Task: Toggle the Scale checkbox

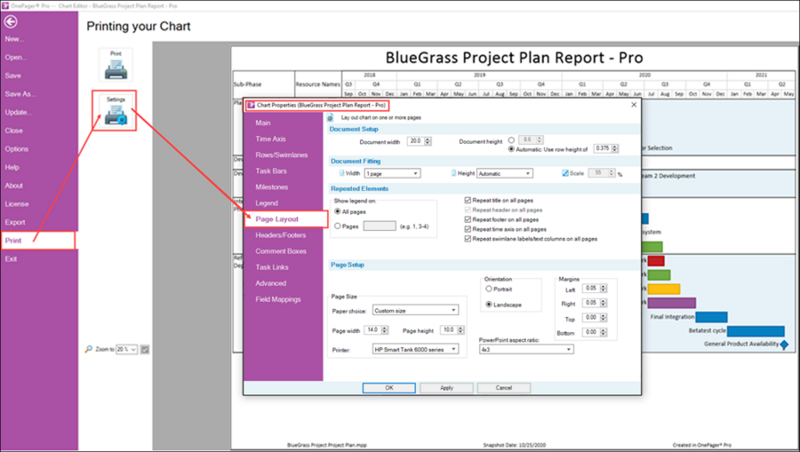Action: click(x=565, y=173)
